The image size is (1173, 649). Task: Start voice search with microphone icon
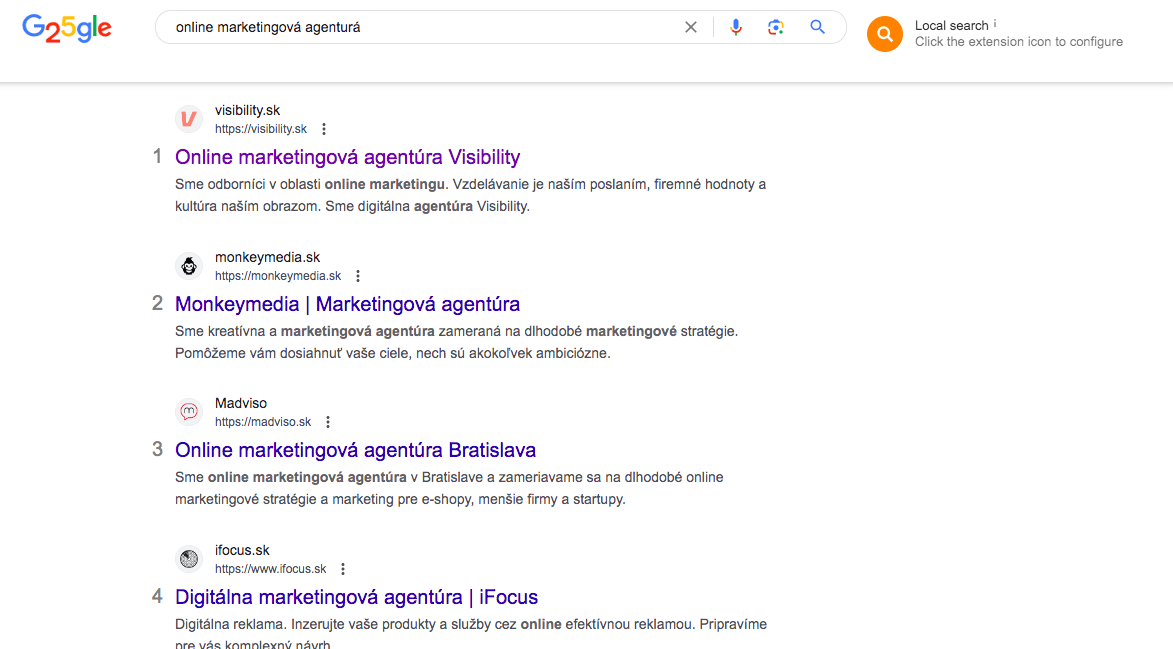click(736, 28)
